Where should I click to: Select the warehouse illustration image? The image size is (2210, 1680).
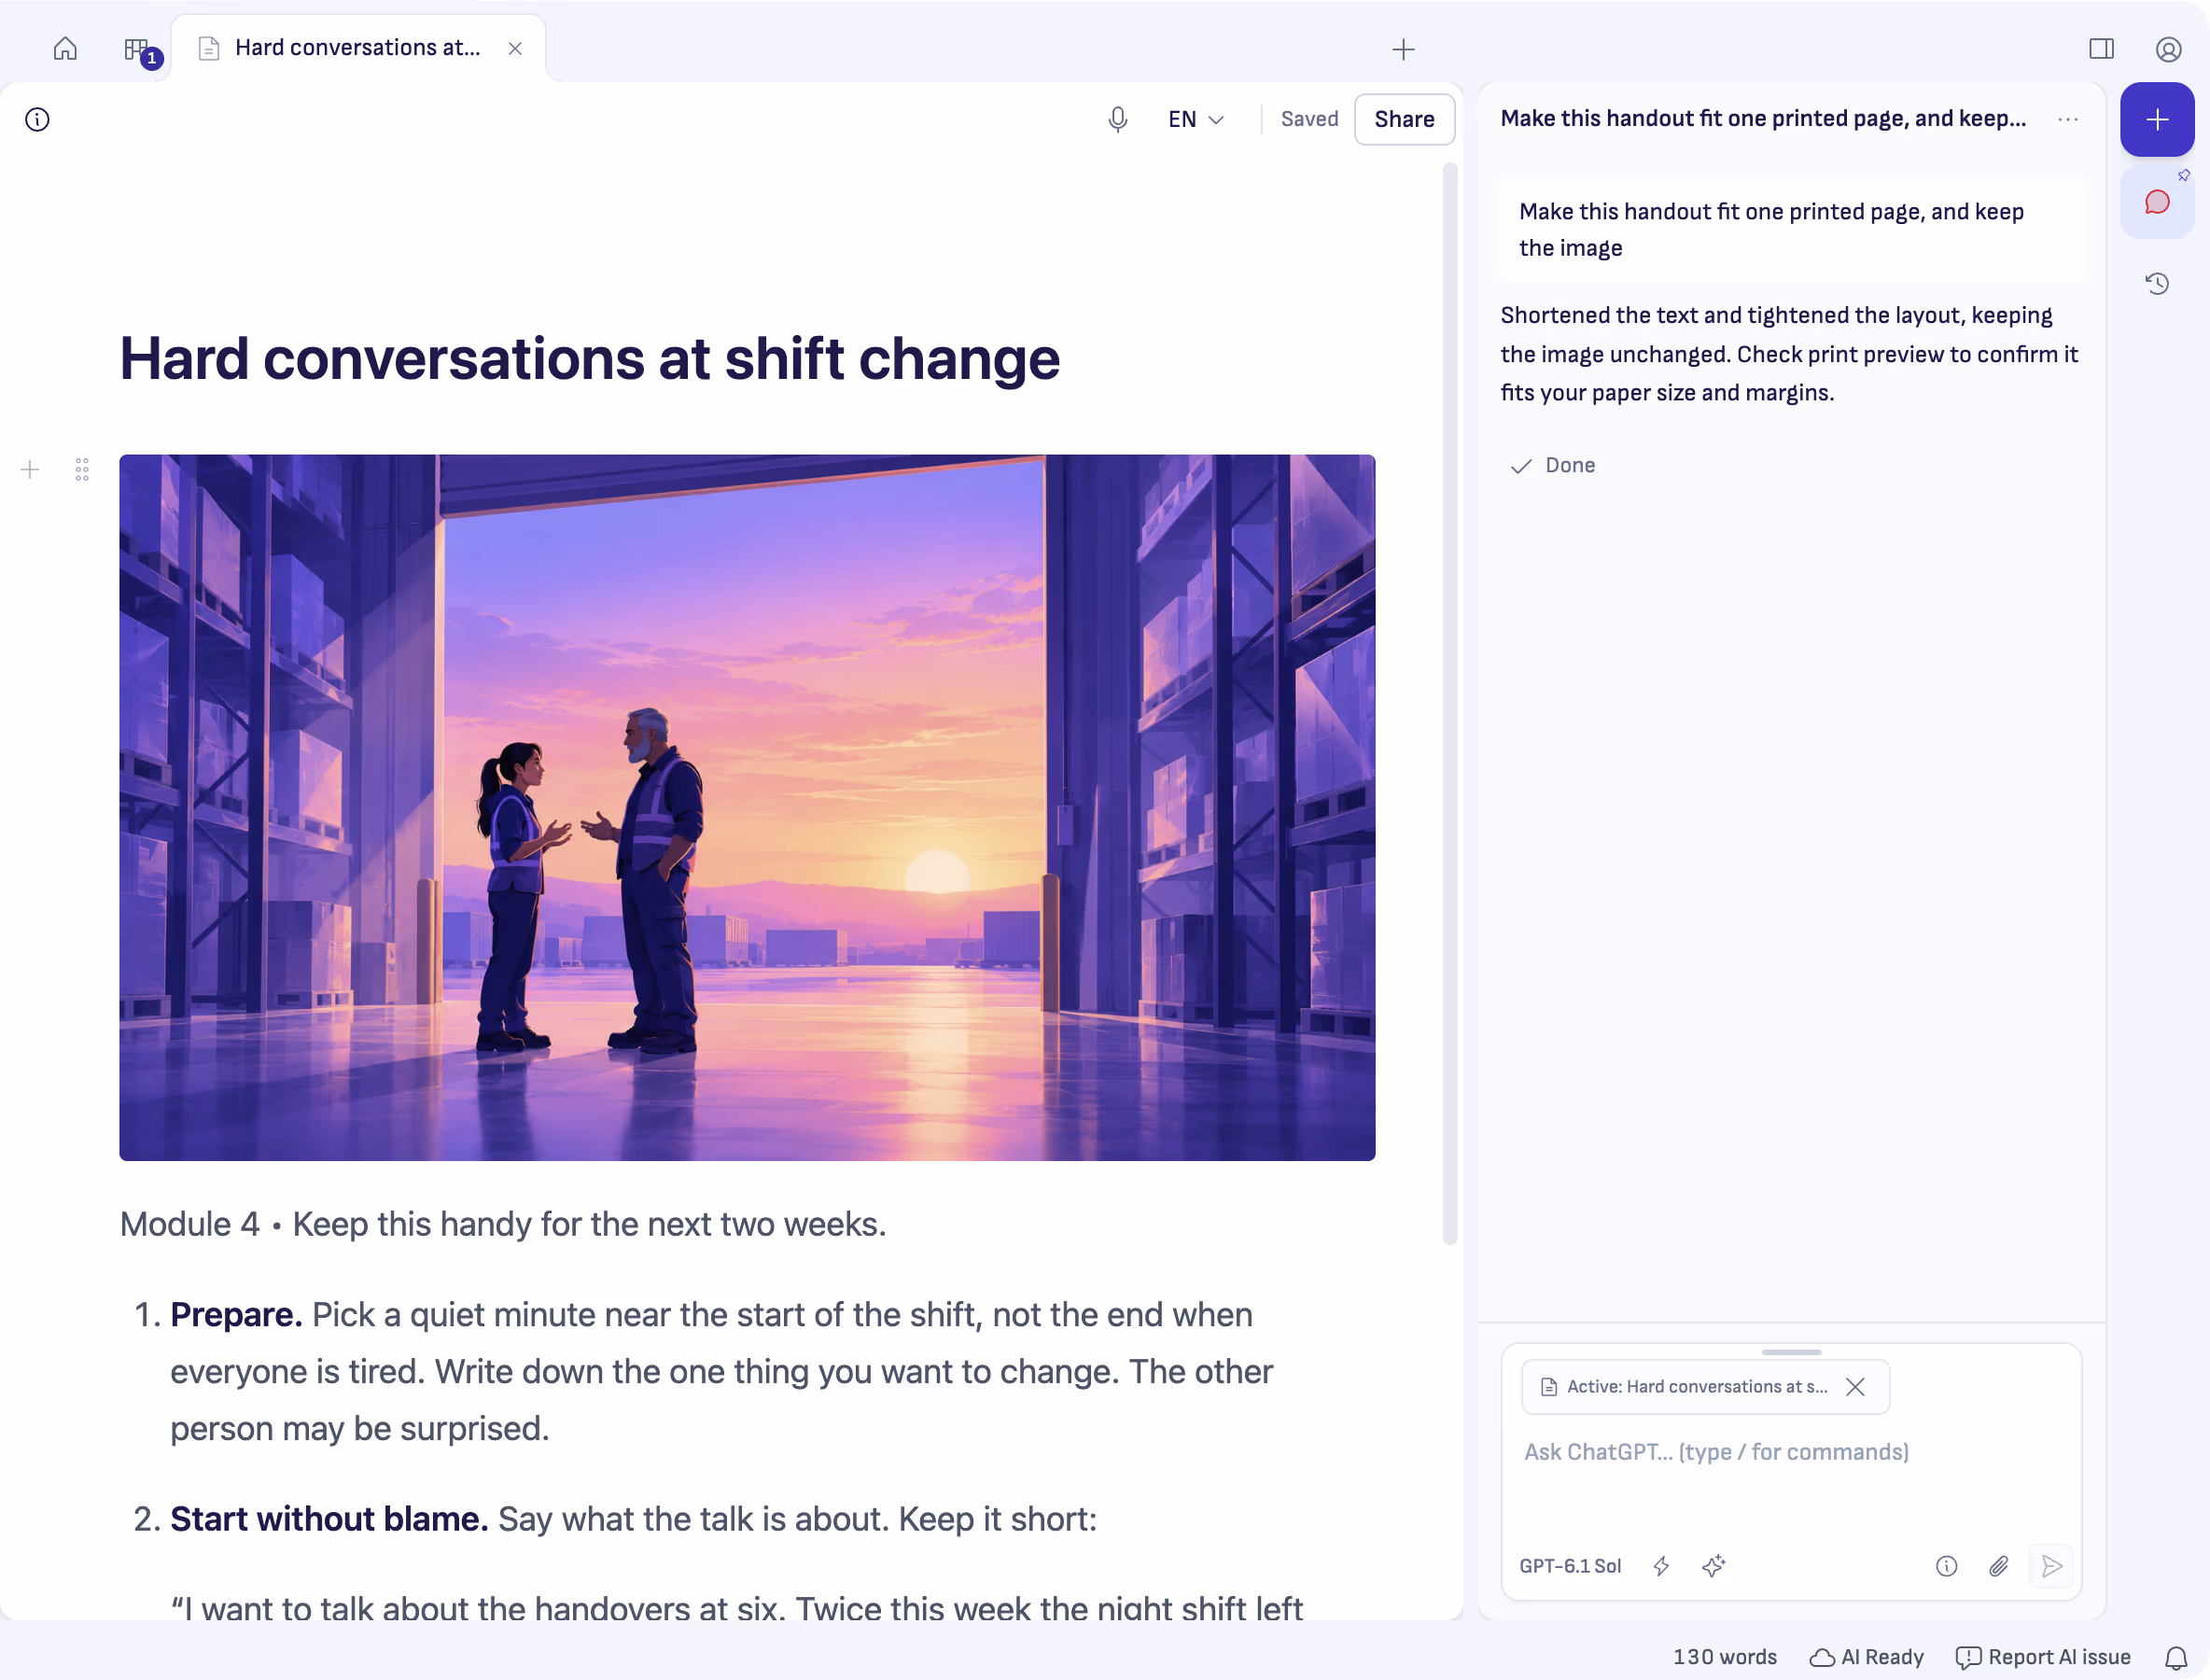click(x=747, y=807)
